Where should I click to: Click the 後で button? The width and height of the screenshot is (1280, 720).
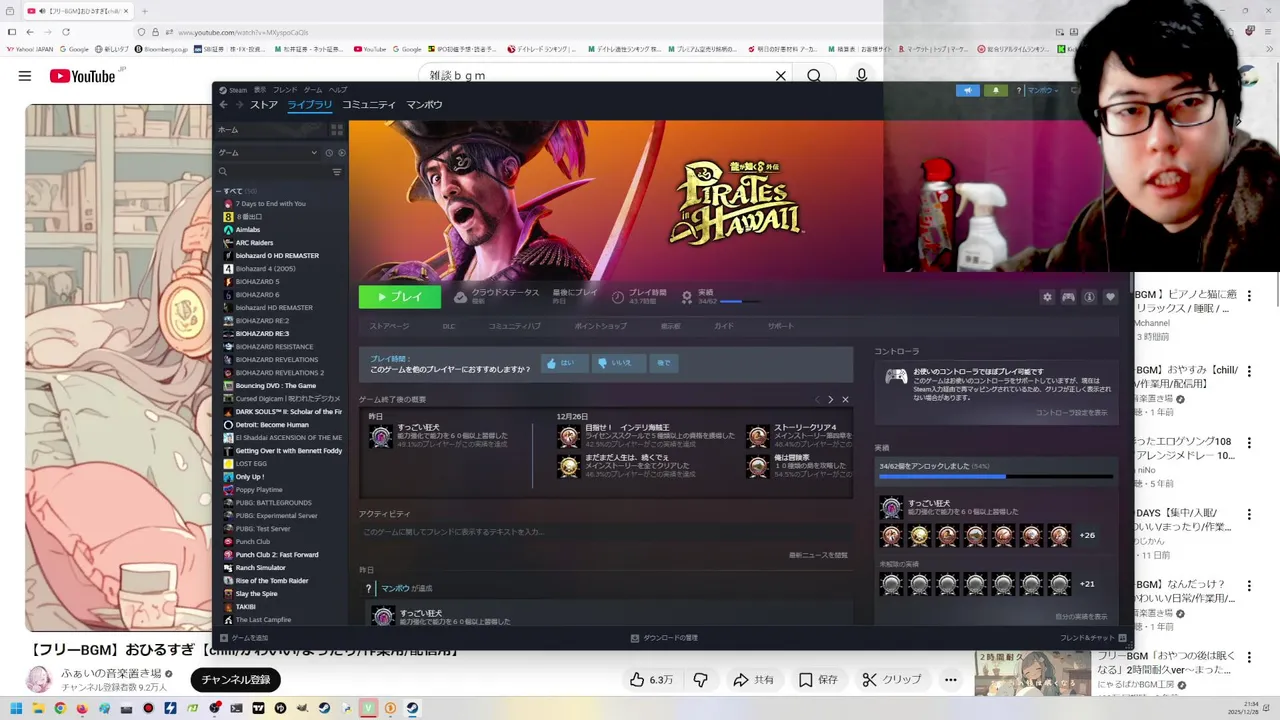pyautogui.click(x=664, y=363)
